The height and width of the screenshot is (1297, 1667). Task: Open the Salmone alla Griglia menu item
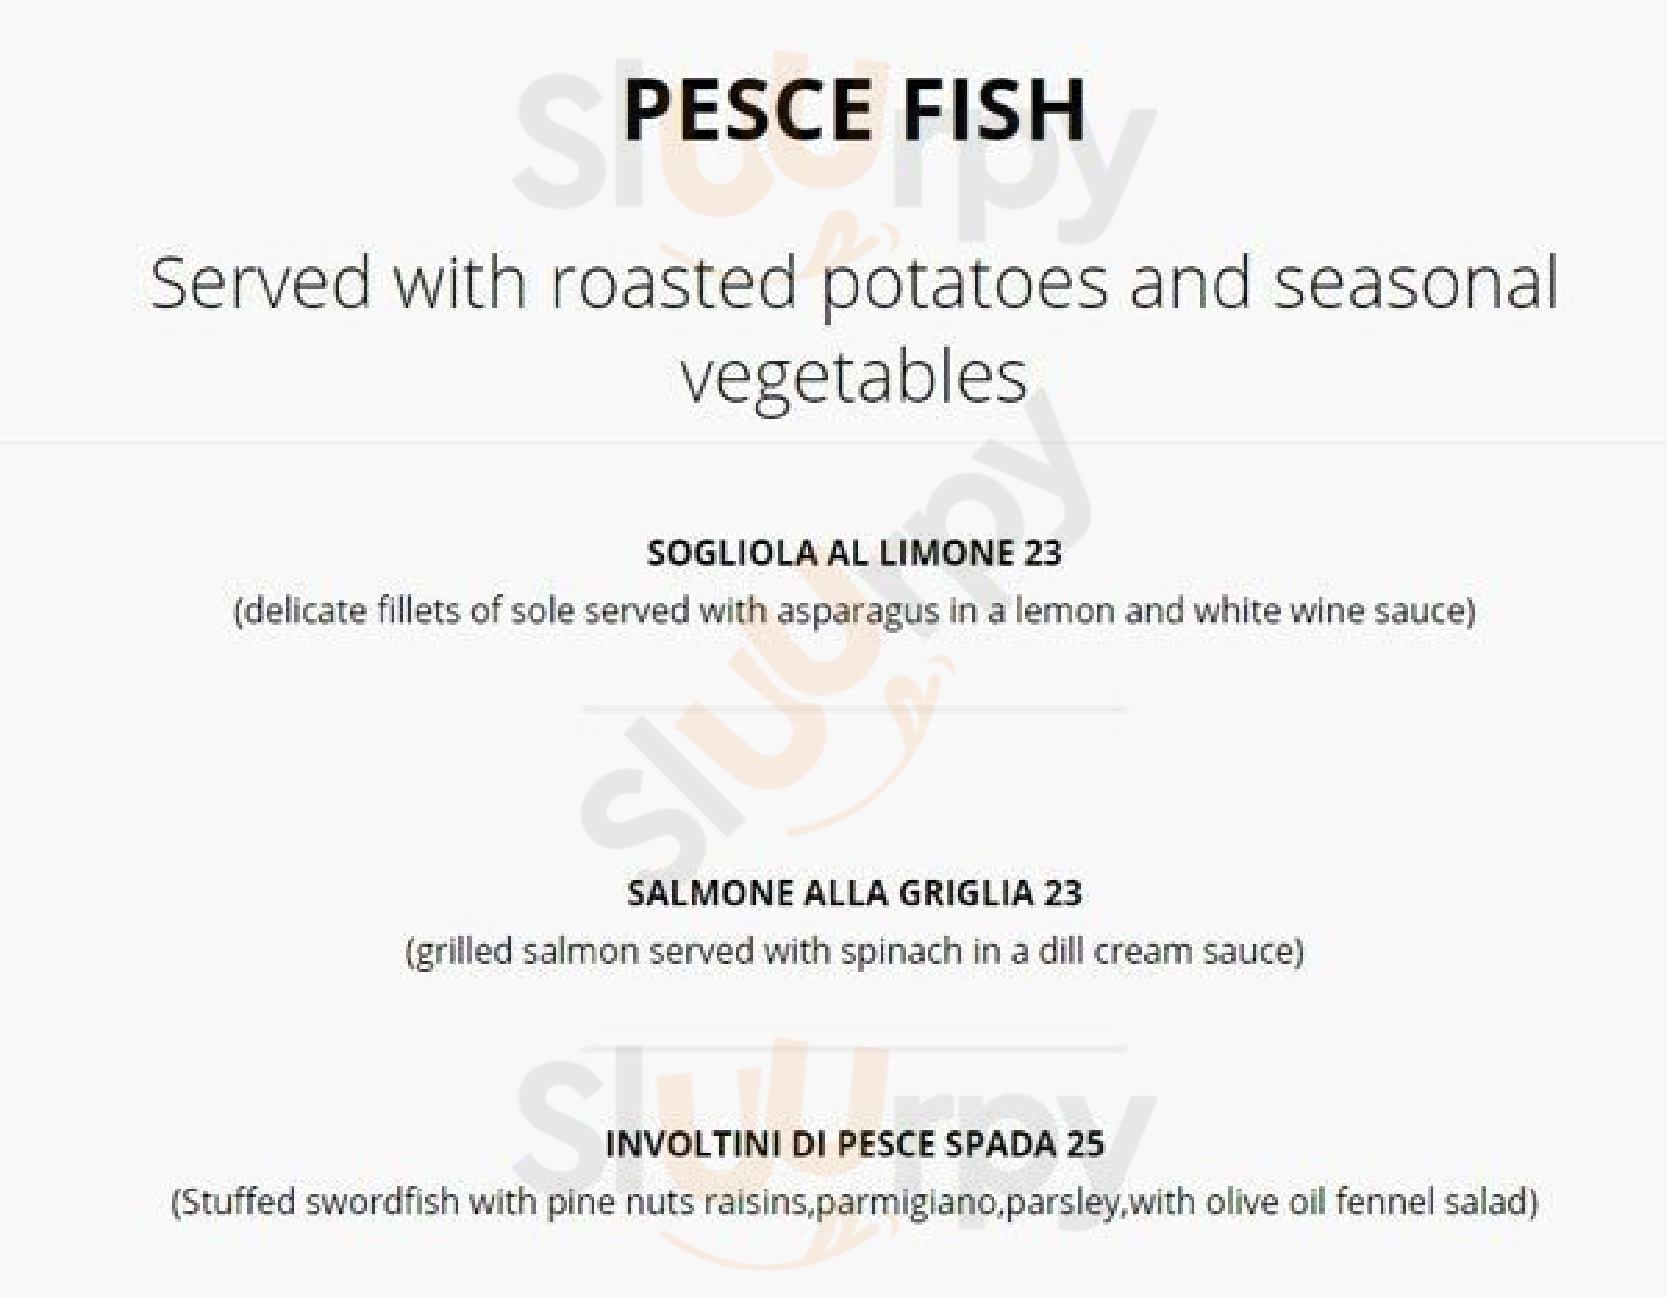point(854,893)
